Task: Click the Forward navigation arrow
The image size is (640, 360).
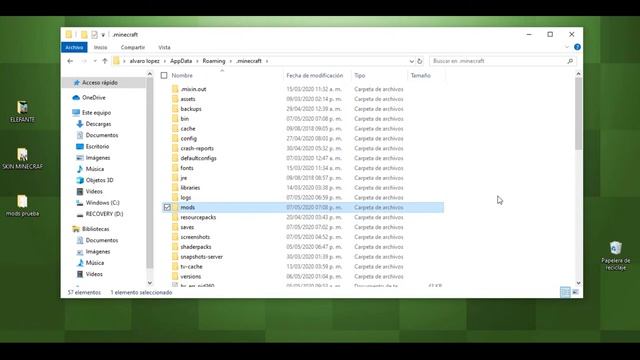Action: pos(84,61)
